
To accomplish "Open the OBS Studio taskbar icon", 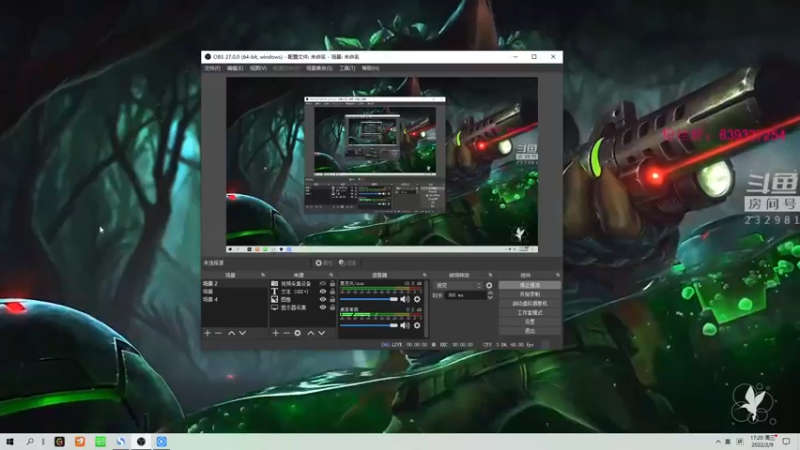I will click(x=141, y=442).
